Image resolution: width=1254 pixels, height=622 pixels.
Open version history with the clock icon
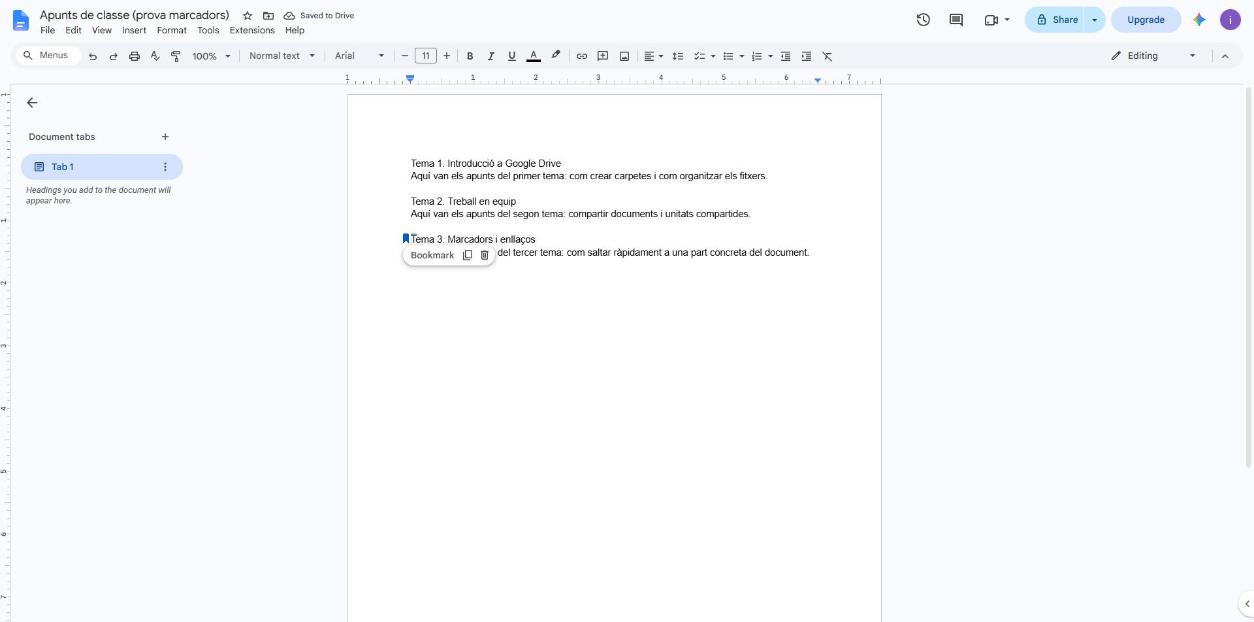tap(923, 20)
